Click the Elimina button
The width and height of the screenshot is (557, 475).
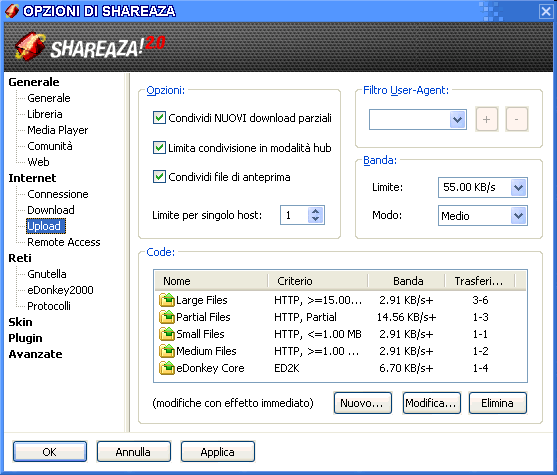[498, 403]
